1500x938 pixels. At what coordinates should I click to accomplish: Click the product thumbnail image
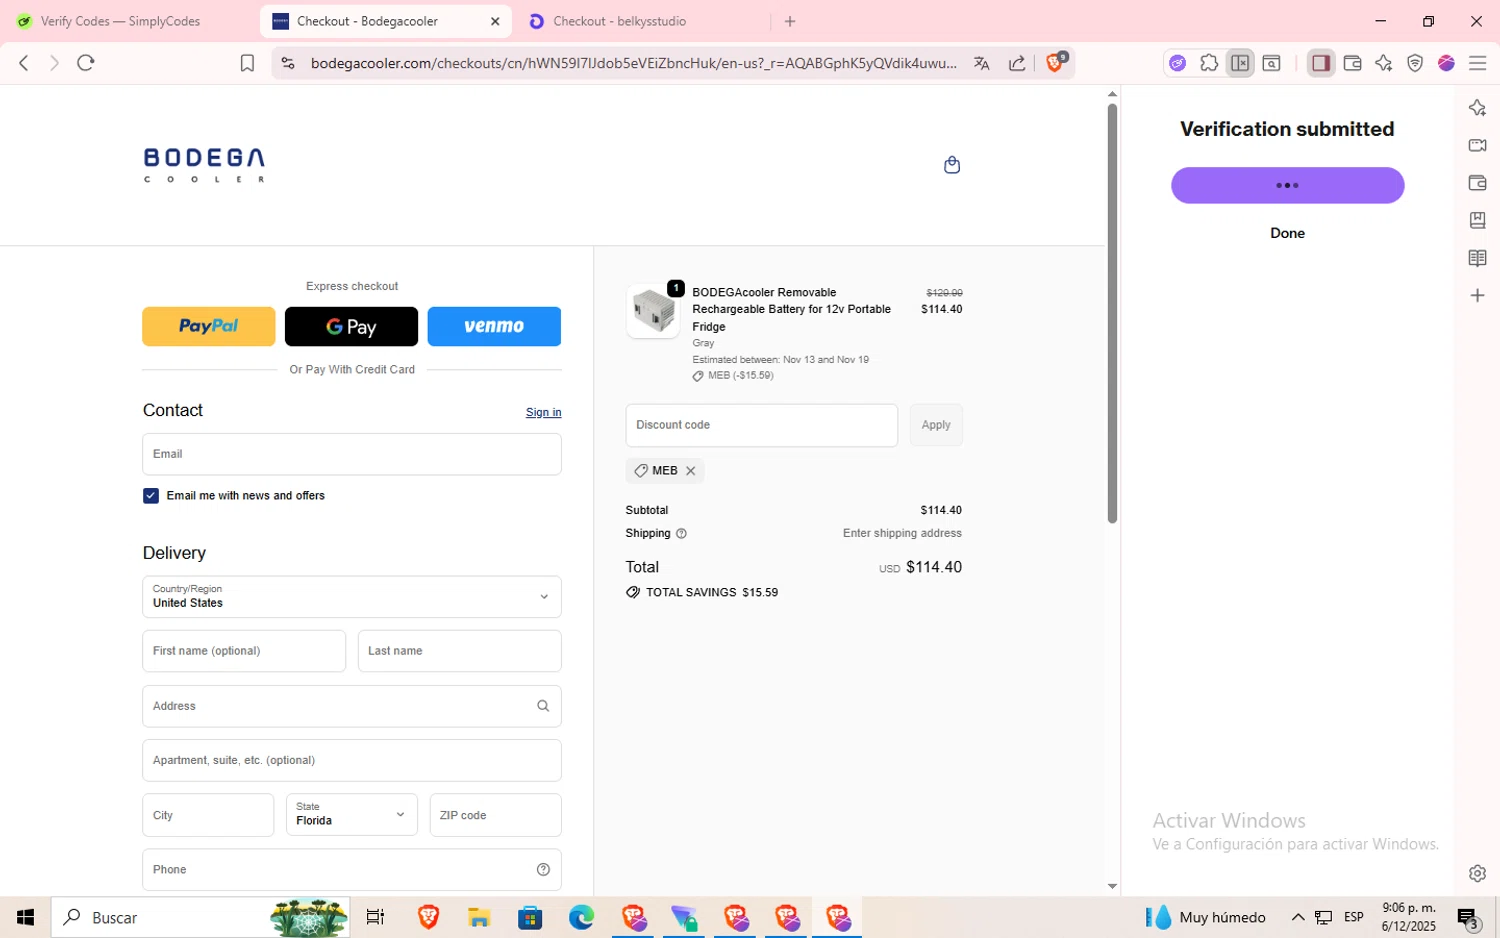pyautogui.click(x=653, y=311)
